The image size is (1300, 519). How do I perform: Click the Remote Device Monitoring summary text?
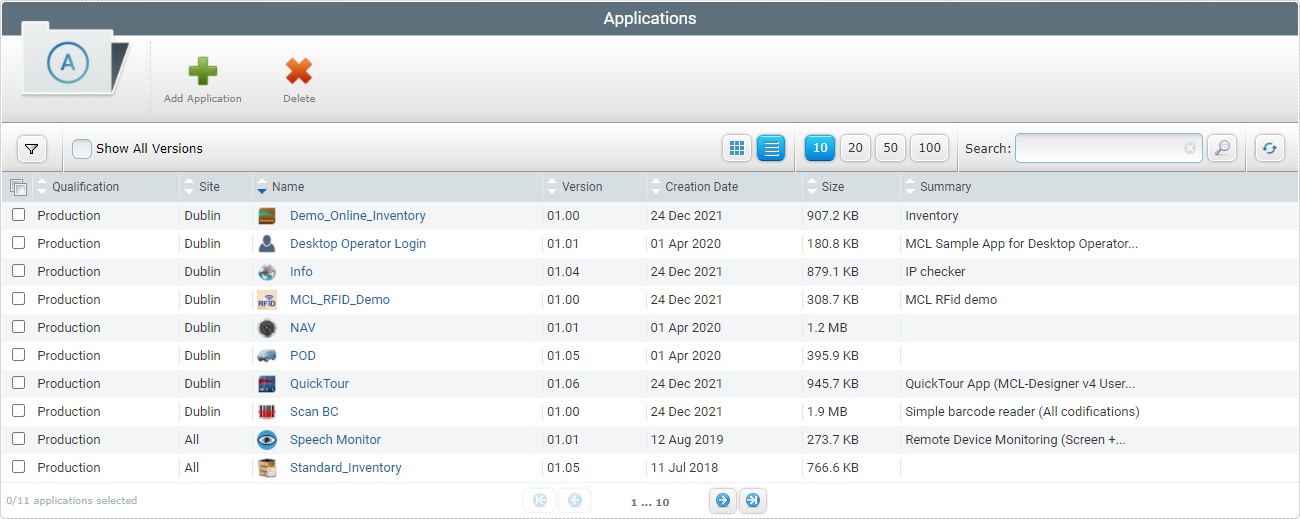(x=1015, y=440)
